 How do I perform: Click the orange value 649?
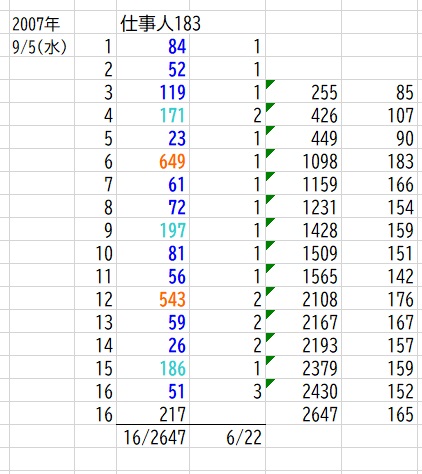172,162
